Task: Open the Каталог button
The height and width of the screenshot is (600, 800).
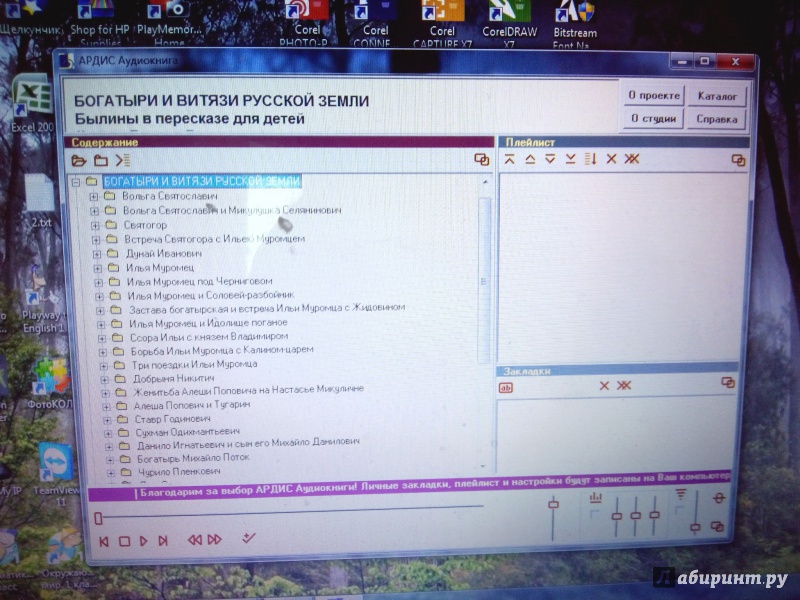Action: 717,96
